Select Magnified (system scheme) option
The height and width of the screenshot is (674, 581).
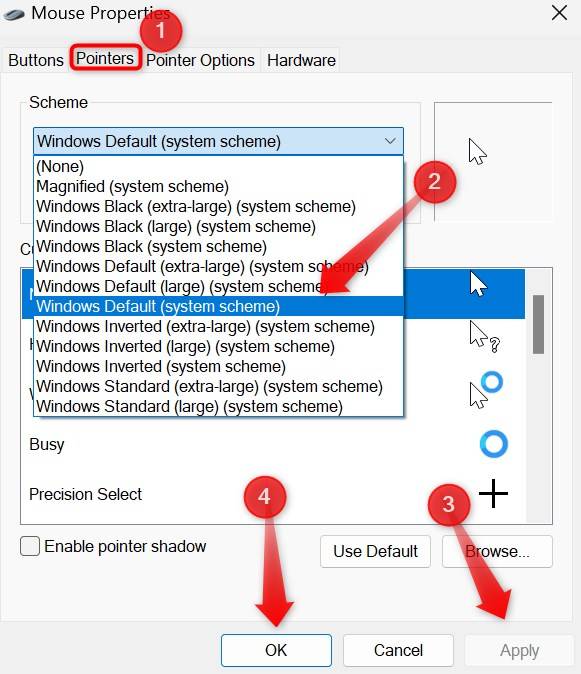[132, 187]
